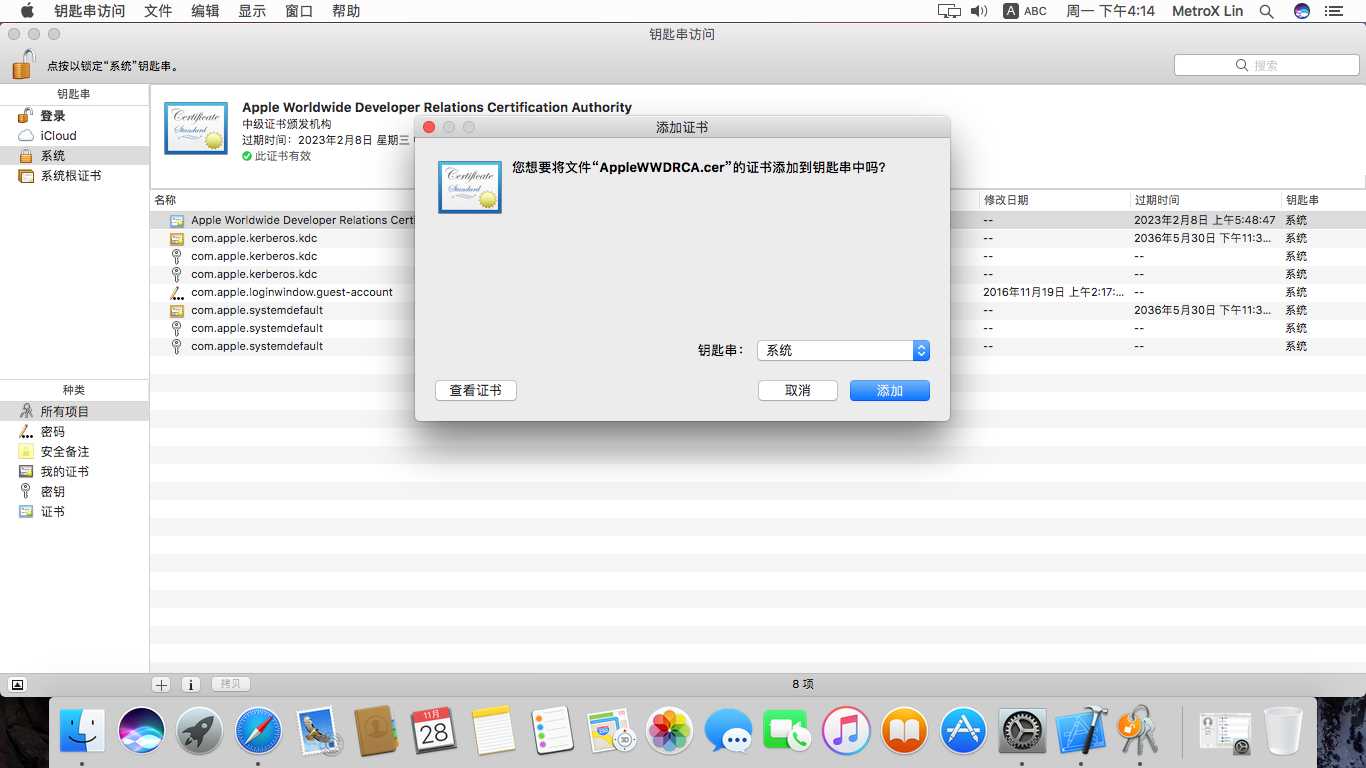Open System Preferences from the Dock

[1022, 731]
